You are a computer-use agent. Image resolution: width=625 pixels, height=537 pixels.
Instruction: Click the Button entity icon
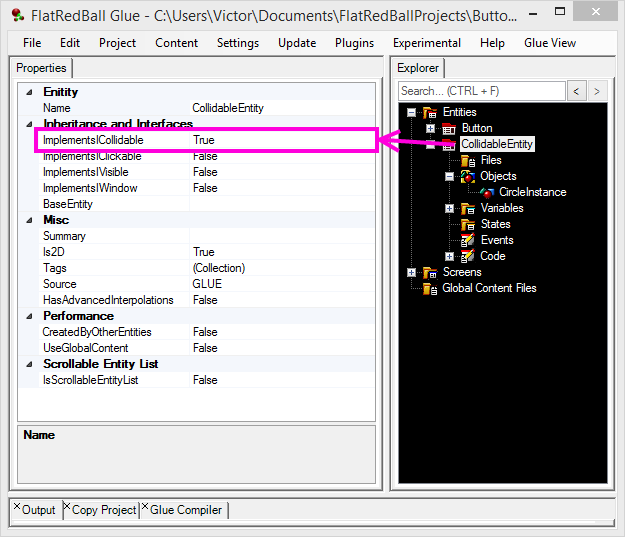(449, 128)
